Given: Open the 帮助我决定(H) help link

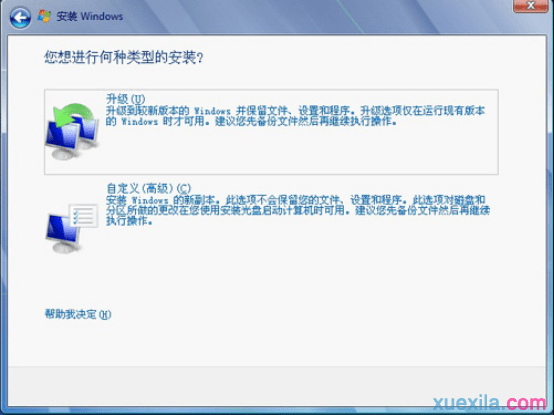Looking at the screenshot, I should point(78,314).
